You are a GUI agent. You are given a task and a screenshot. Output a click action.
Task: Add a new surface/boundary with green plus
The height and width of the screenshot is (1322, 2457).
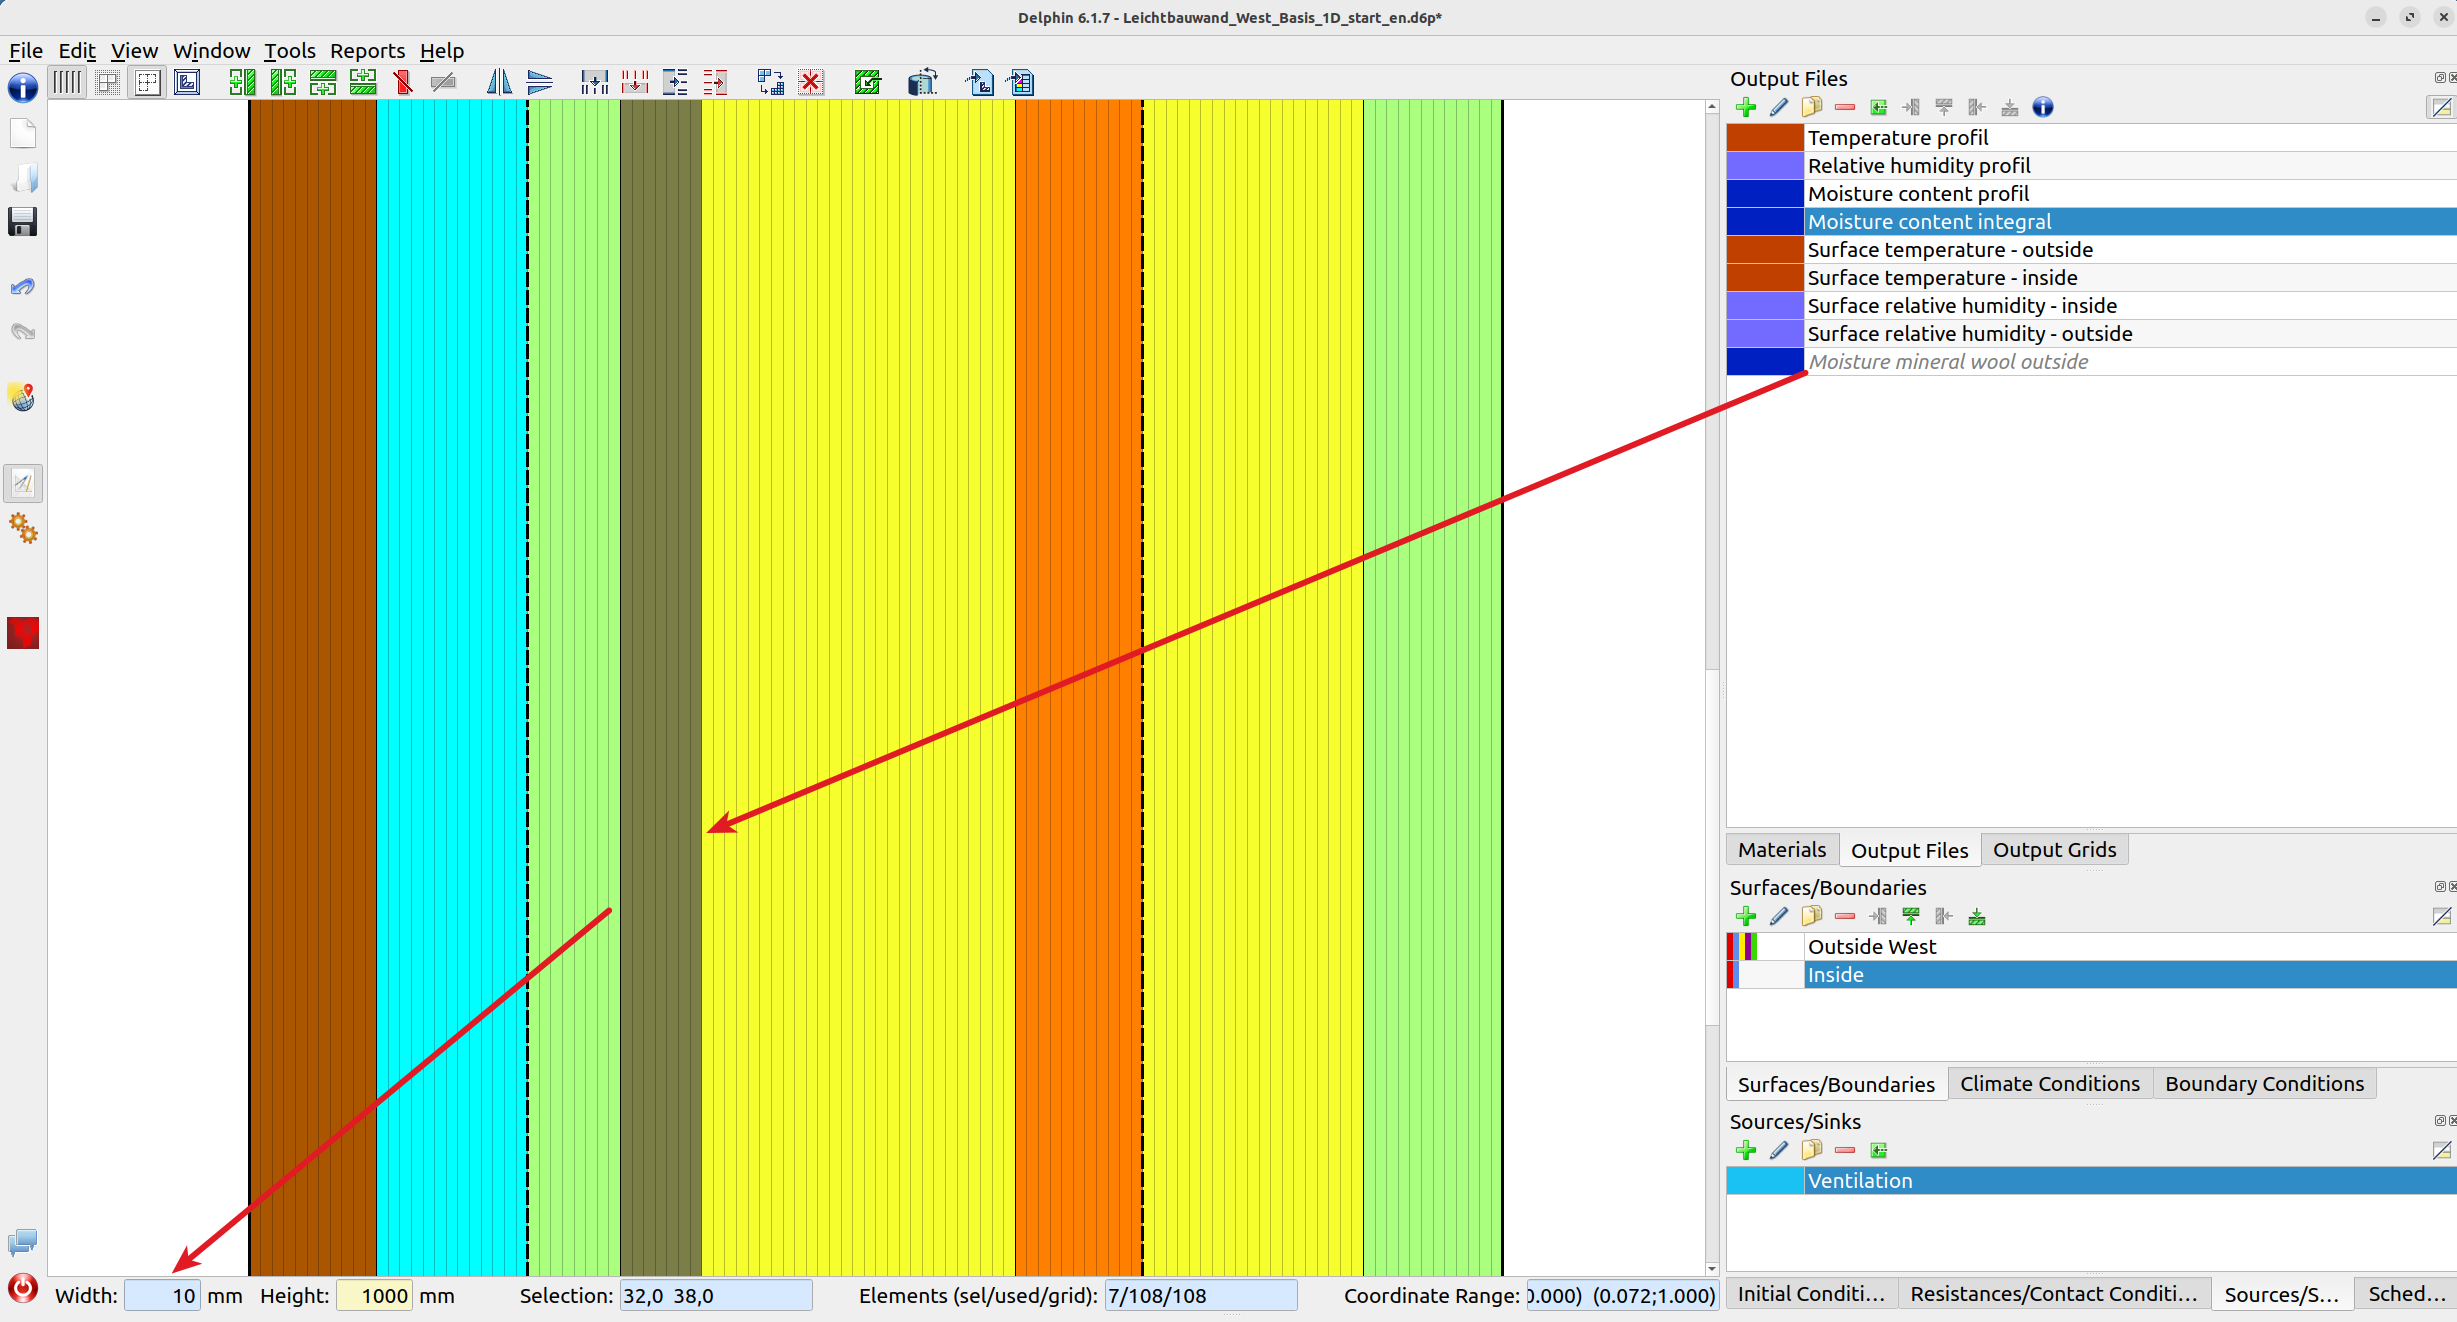pos(1746,916)
